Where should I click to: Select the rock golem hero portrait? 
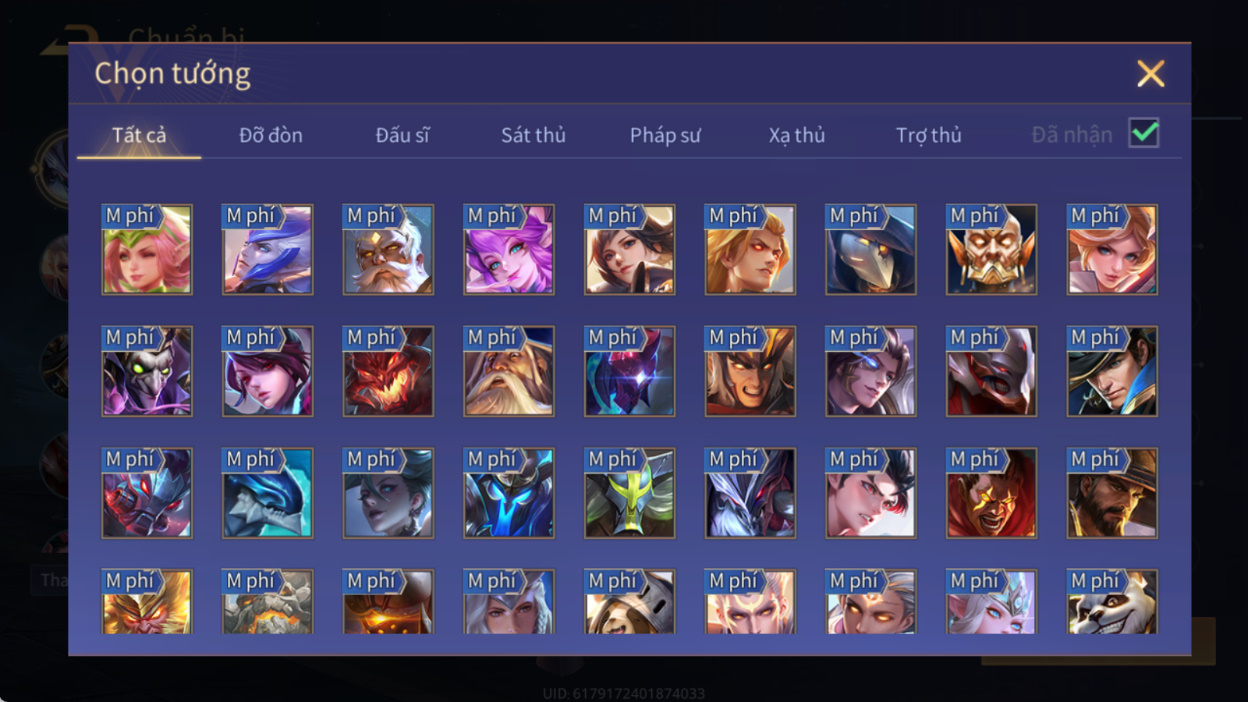click(268, 602)
